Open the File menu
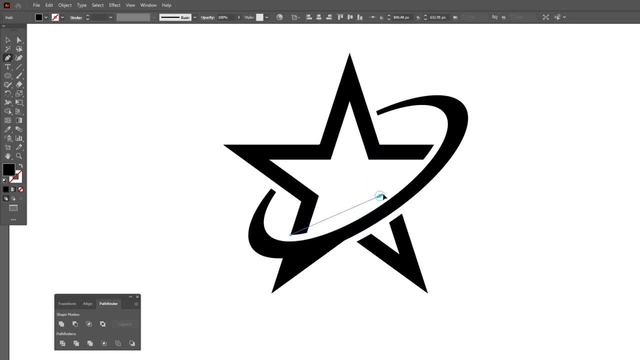 36,5
